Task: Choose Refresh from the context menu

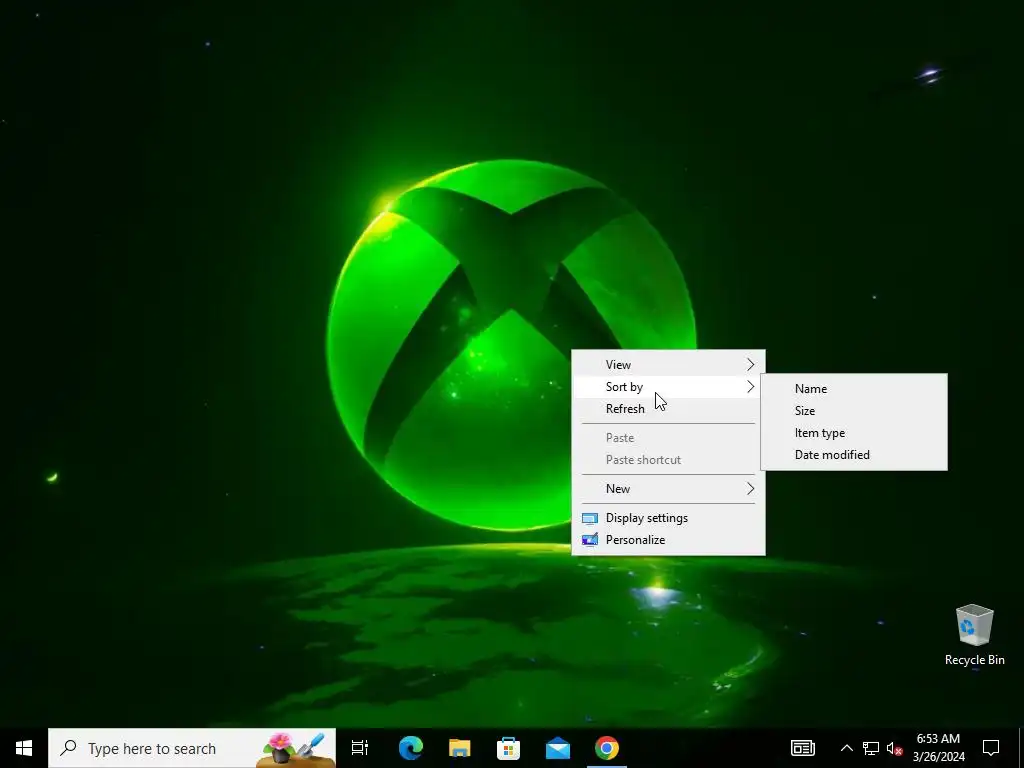Action: click(x=668, y=409)
